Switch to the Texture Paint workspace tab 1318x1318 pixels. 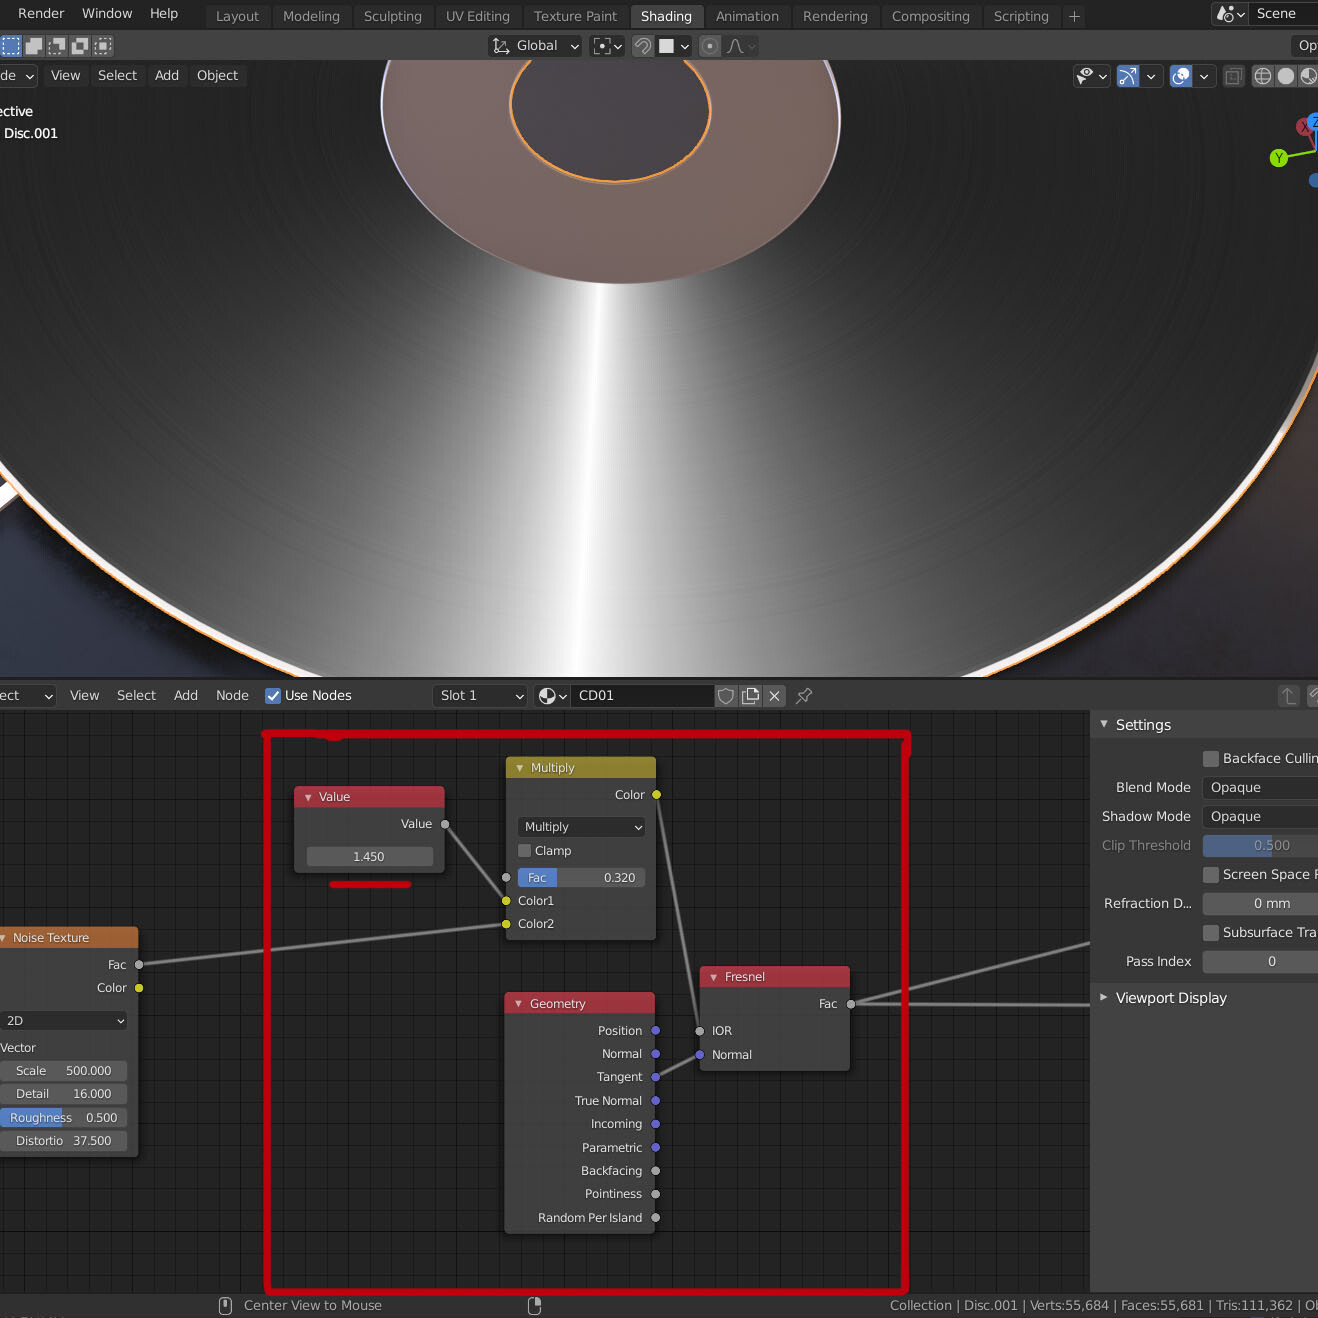coord(575,16)
